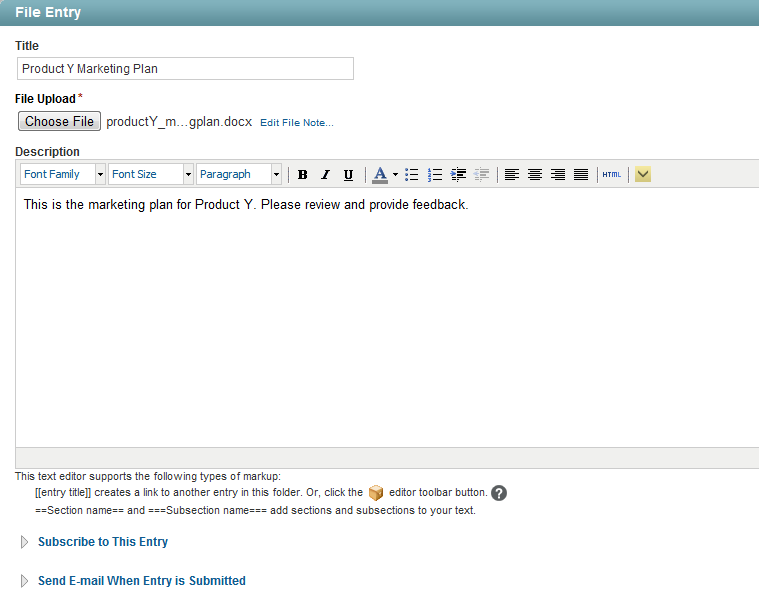Expand Send E-mail When Entry is Submitted

click(141, 581)
